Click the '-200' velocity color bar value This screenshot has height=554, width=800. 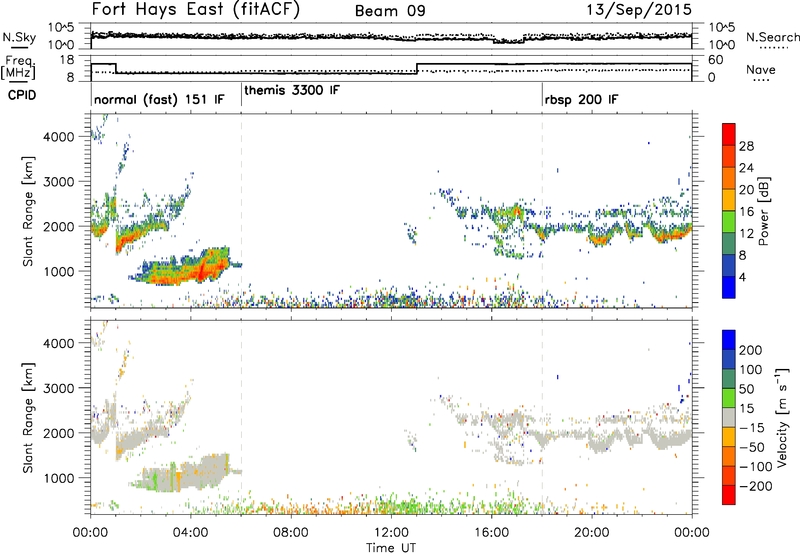(x=755, y=486)
